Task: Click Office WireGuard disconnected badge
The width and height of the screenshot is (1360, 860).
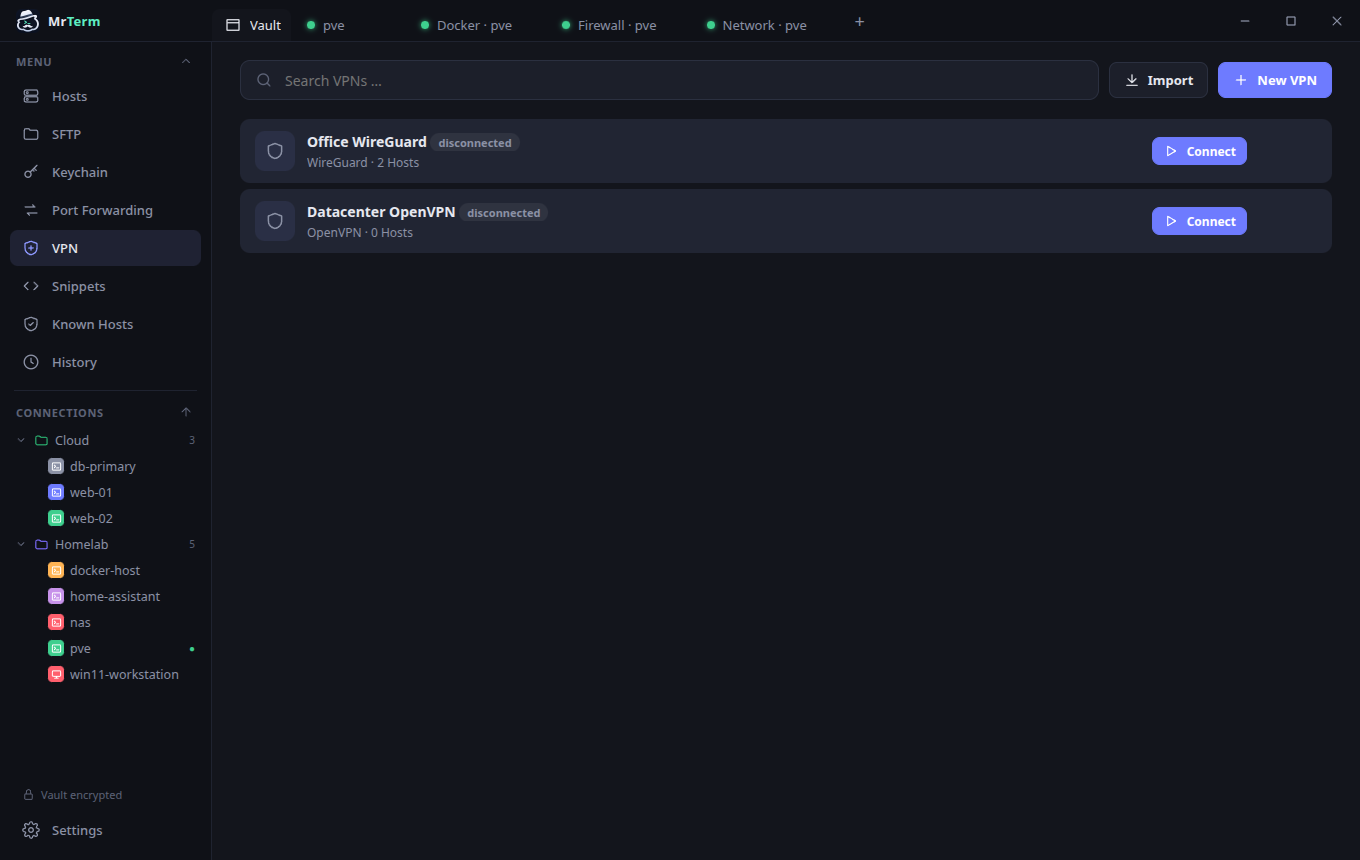Action: click(x=475, y=143)
